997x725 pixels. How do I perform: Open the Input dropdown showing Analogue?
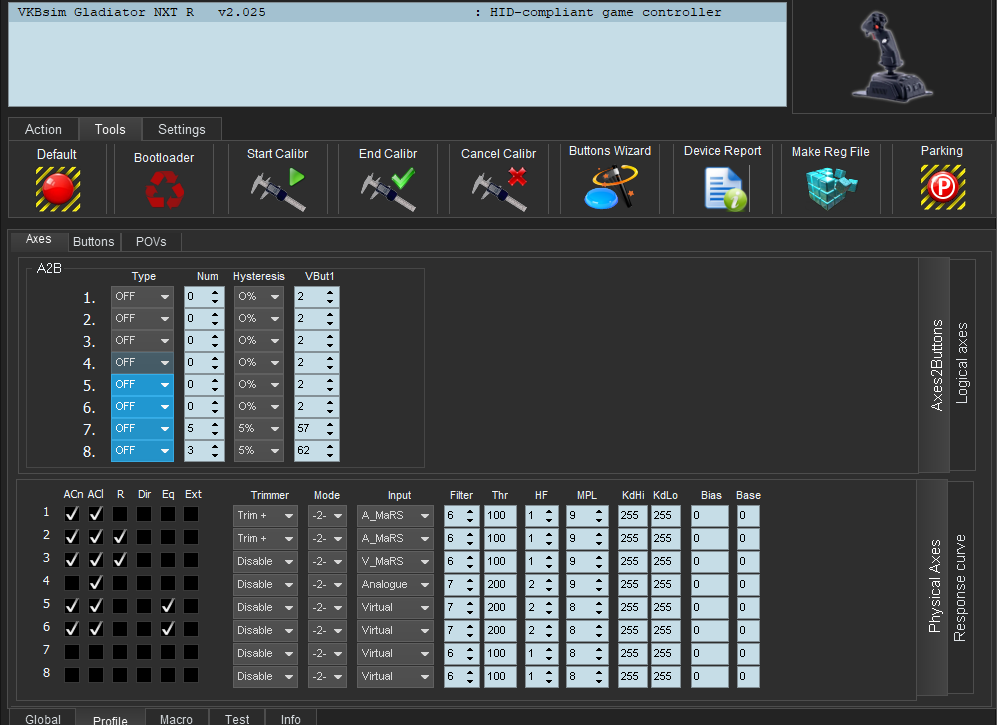point(395,584)
